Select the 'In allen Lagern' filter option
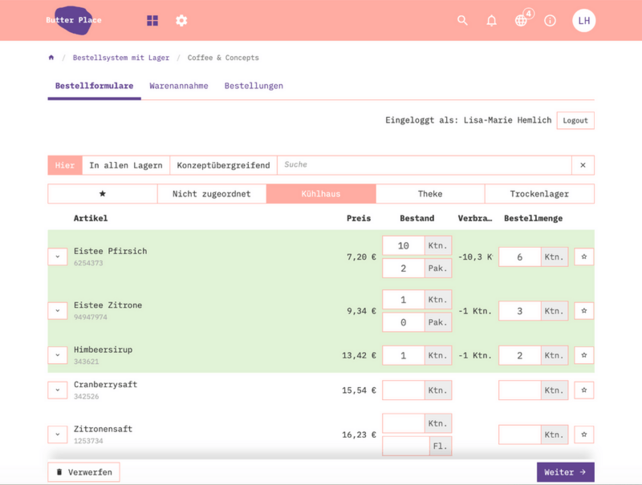 click(126, 165)
